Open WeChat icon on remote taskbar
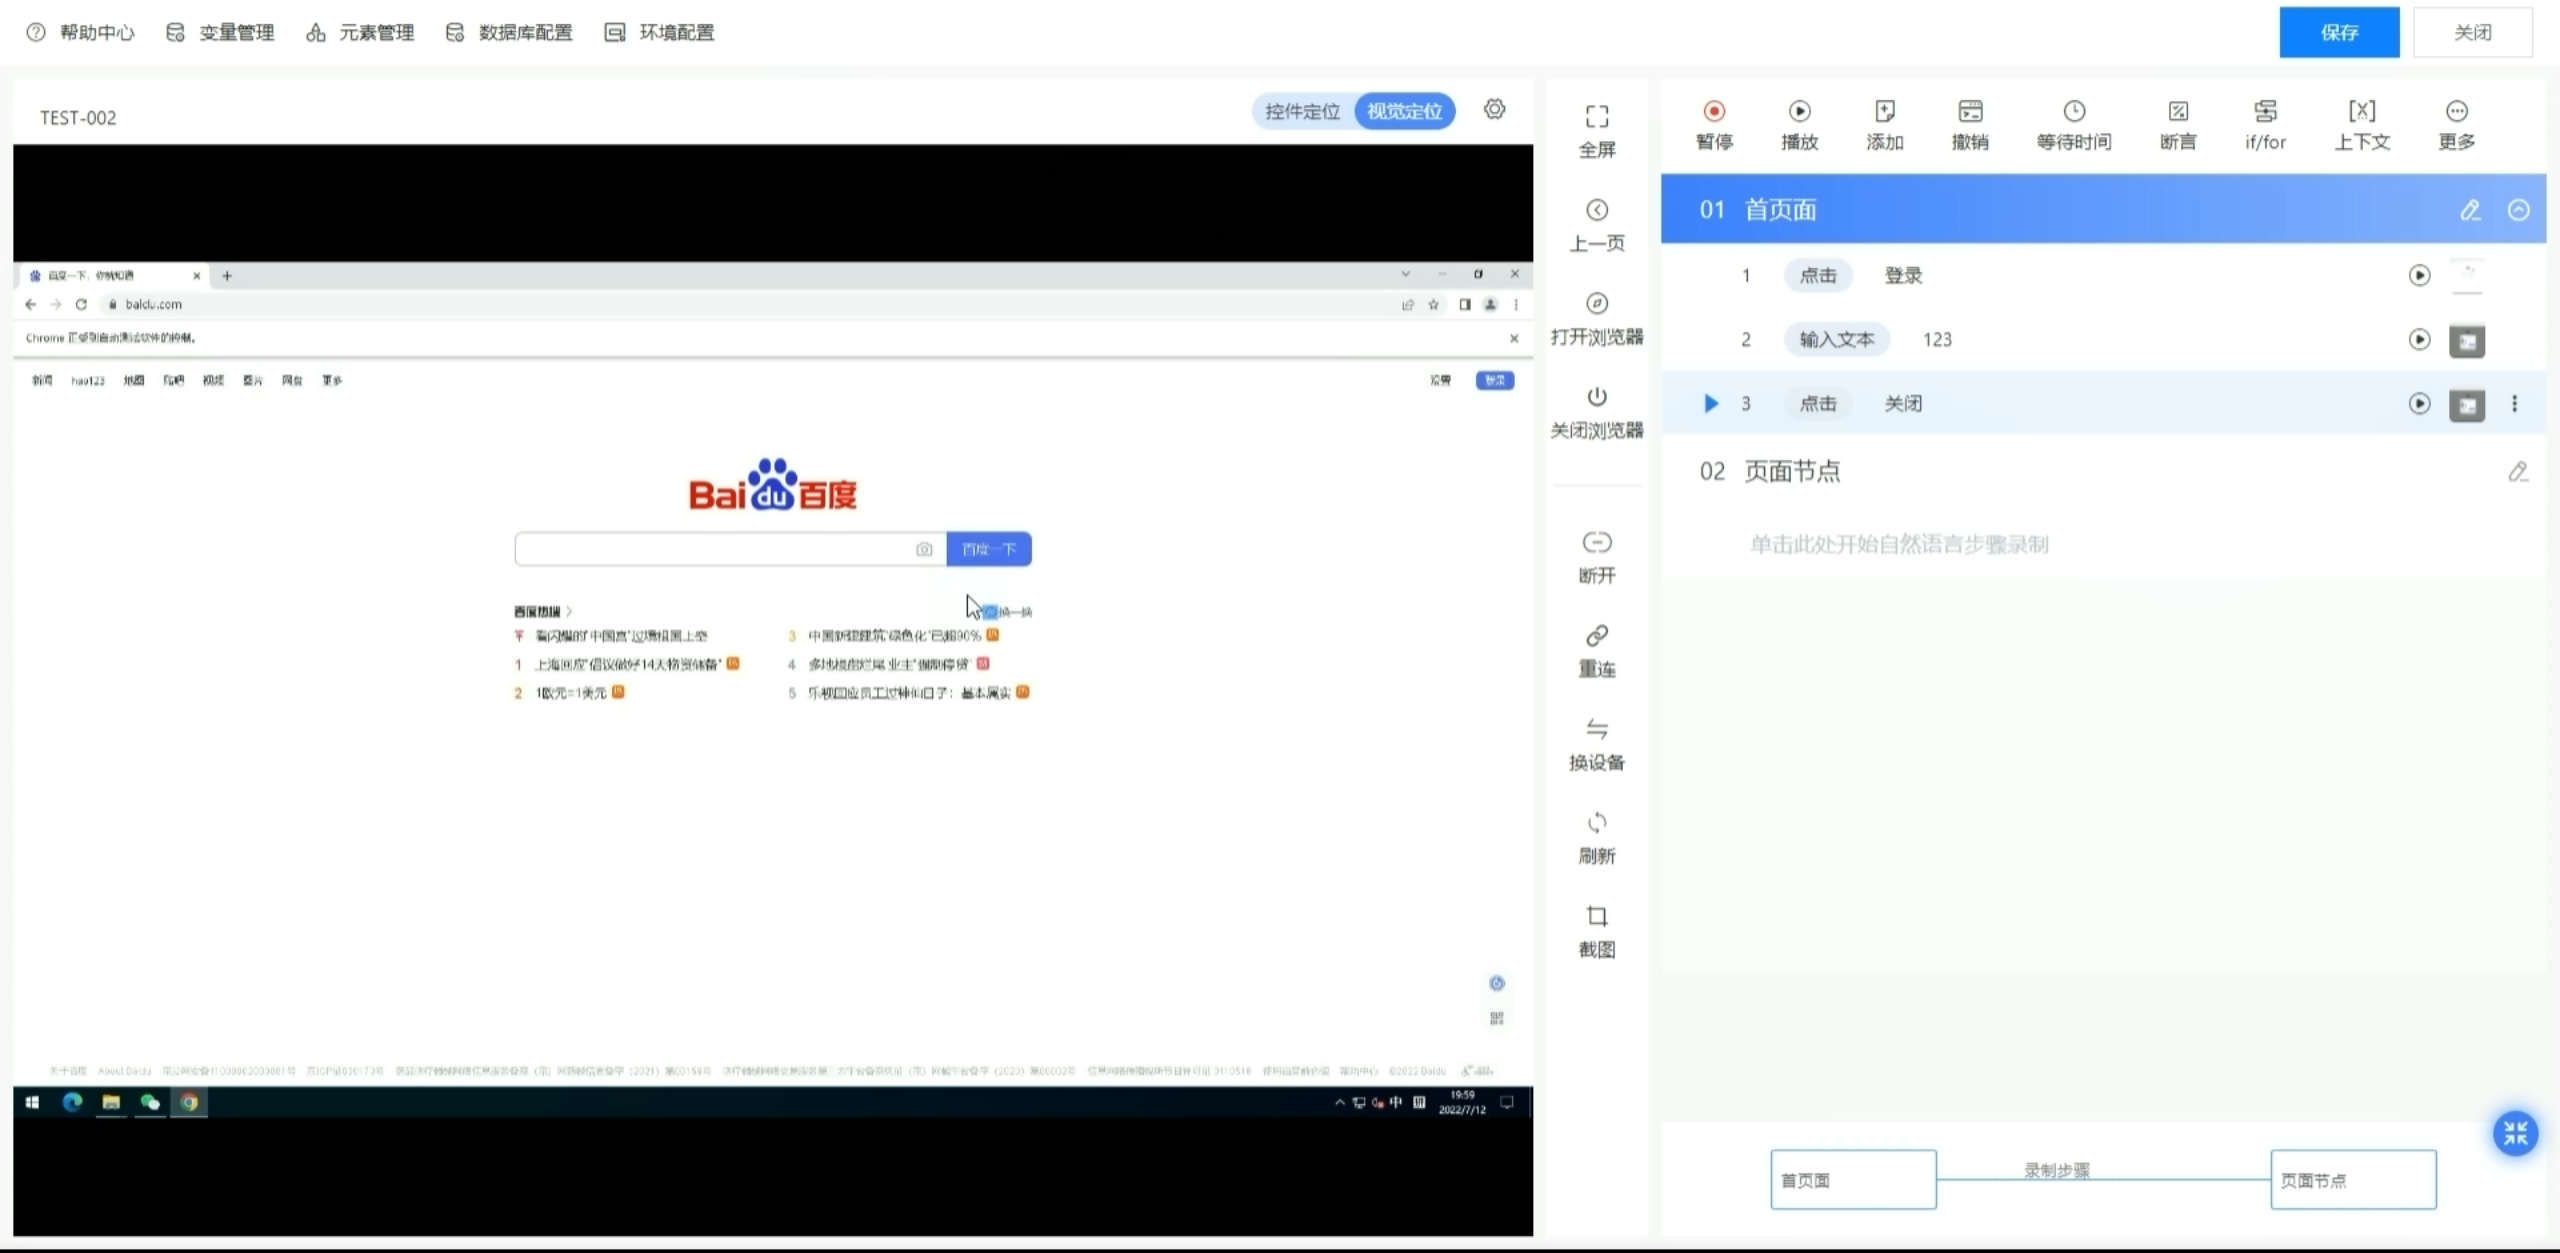The height and width of the screenshot is (1253, 2560). coord(150,1102)
